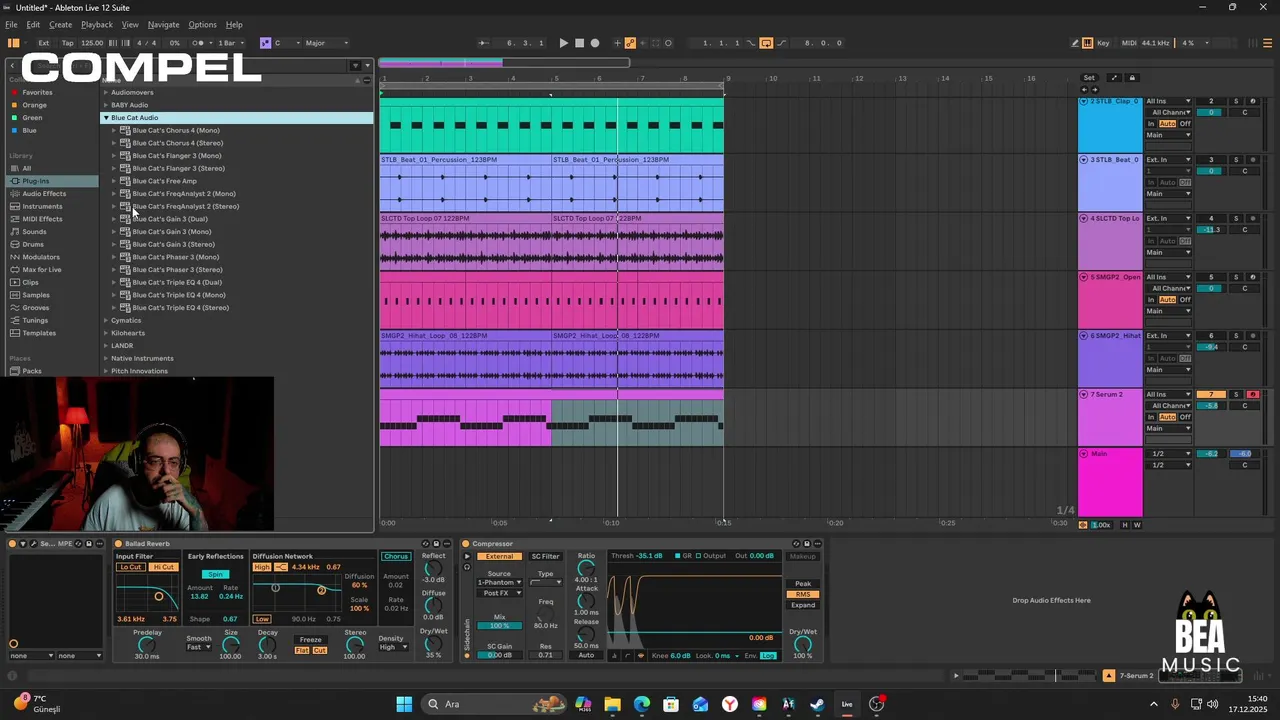Open File Explorer from the taskbar
Viewport: 1280px width, 720px height.
click(612, 704)
